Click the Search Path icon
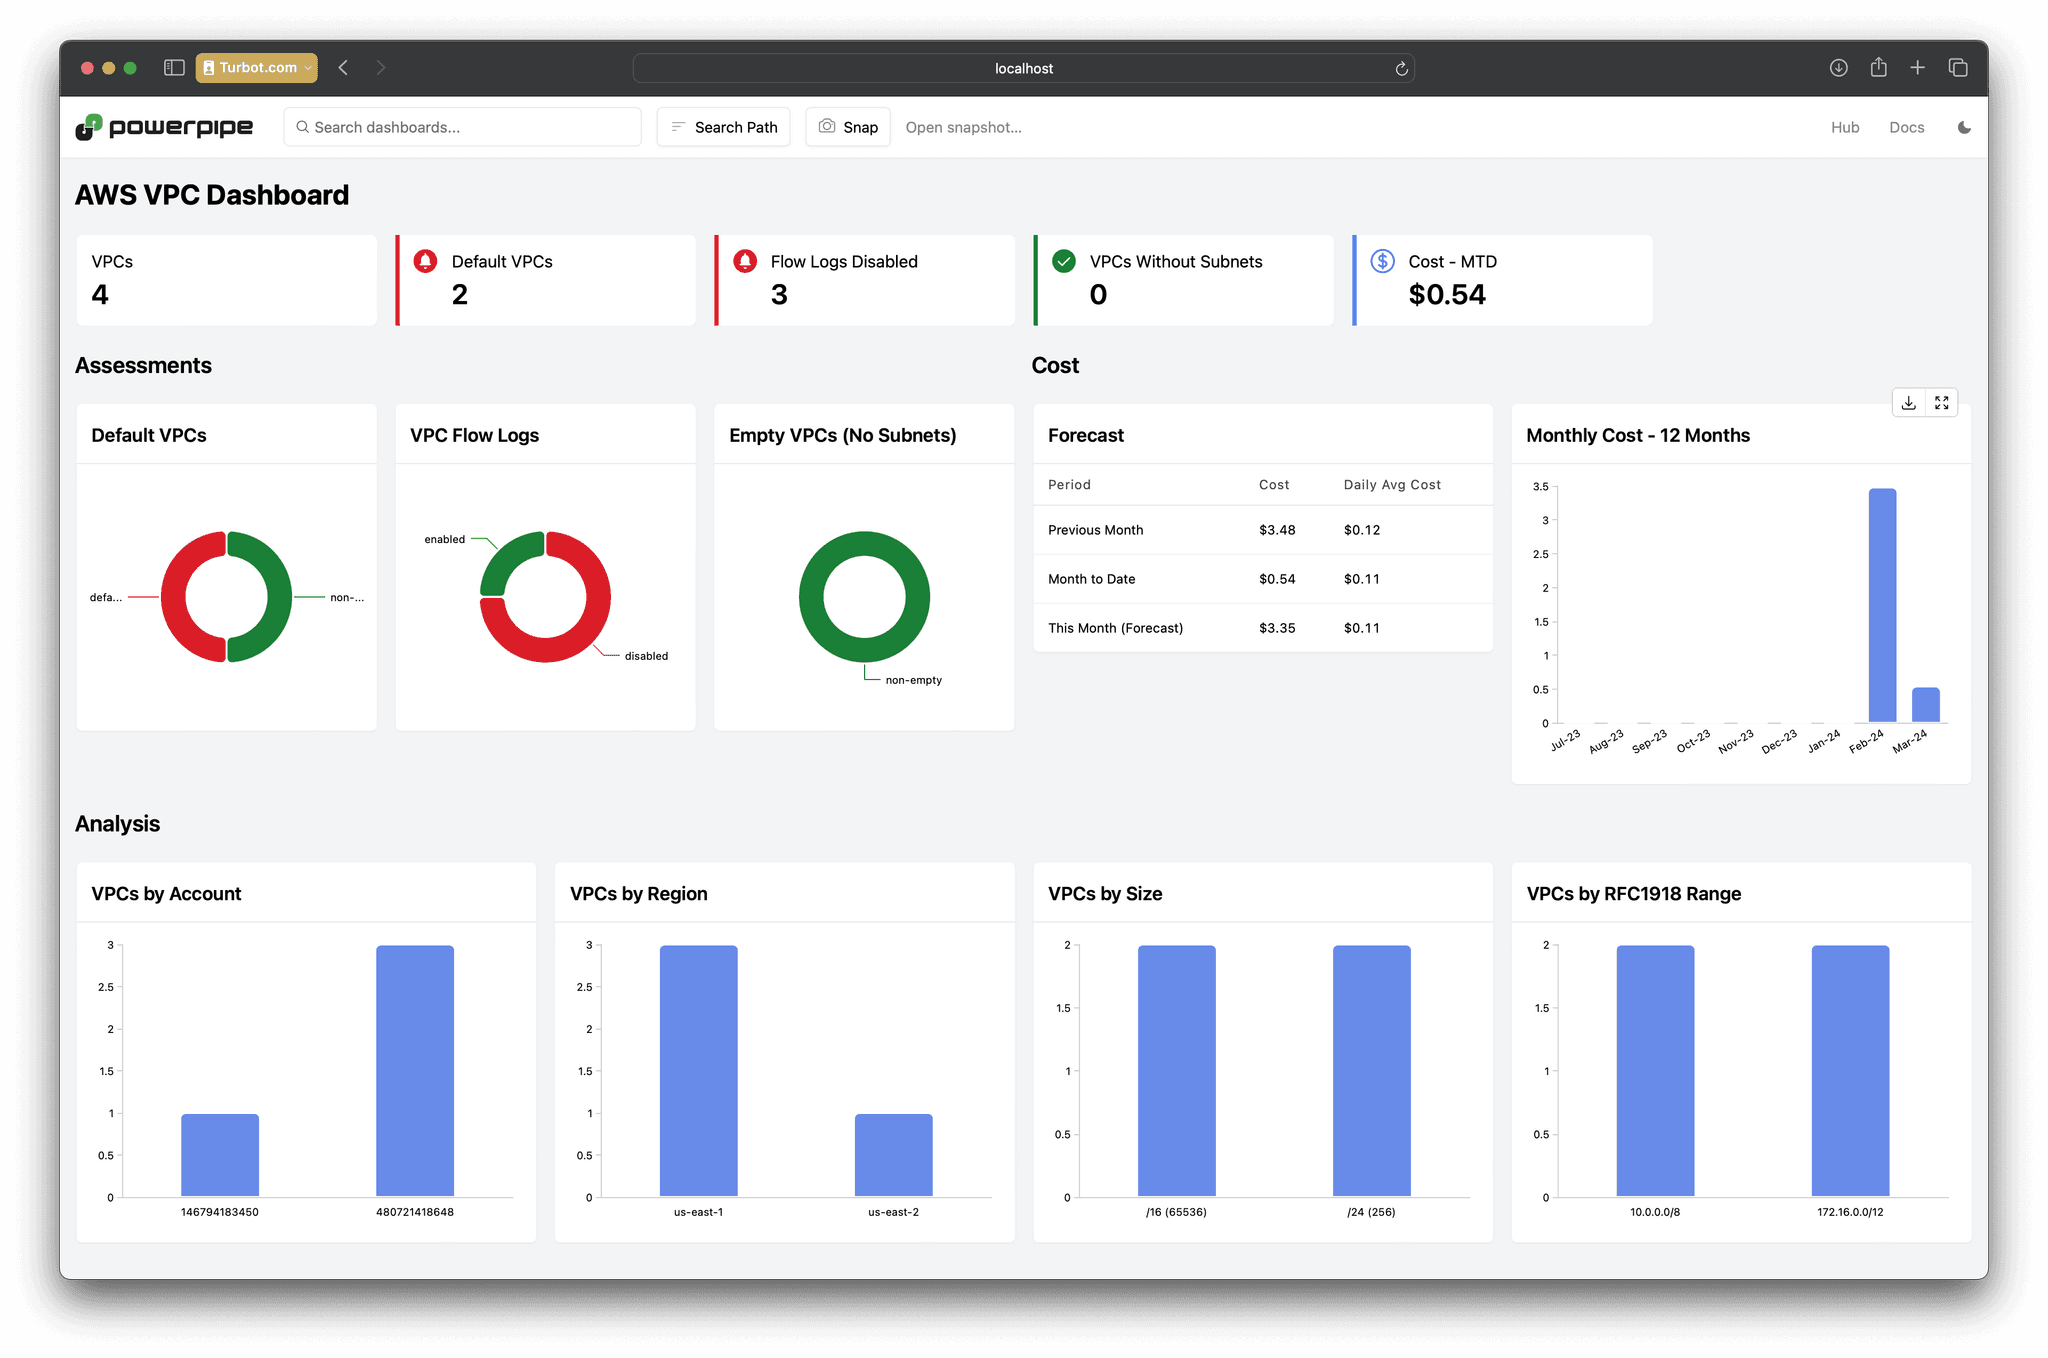This screenshot has width=2048, height=1358. point(676,126)
